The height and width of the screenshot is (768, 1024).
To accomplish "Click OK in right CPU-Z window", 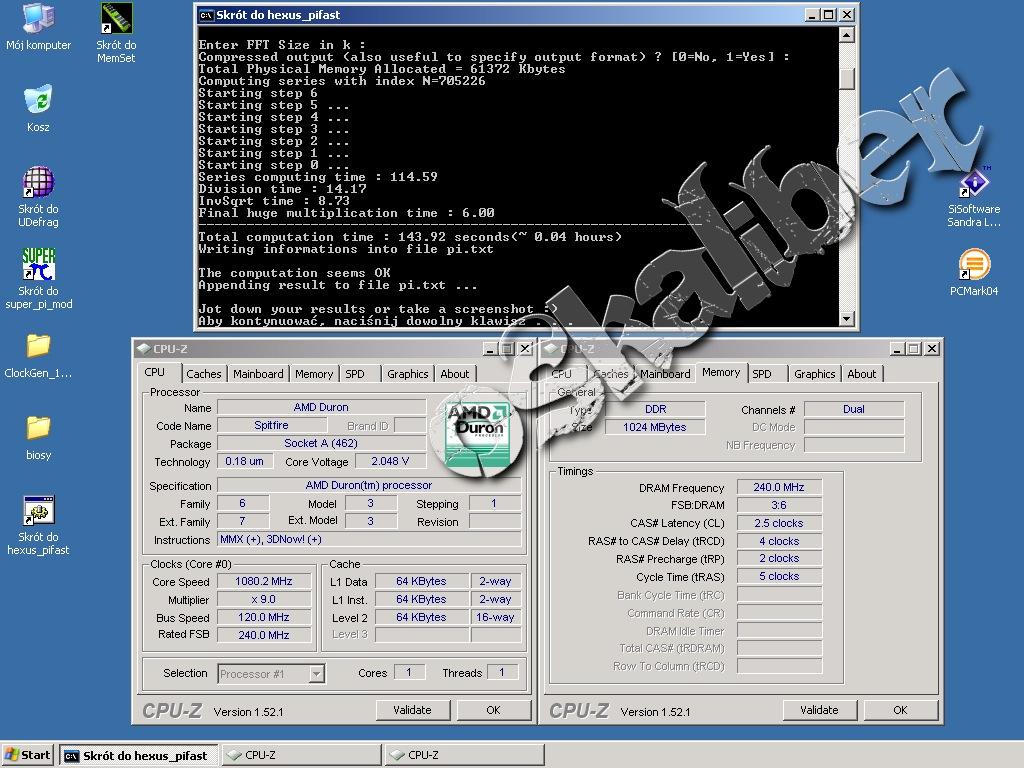I will [901, 710].
